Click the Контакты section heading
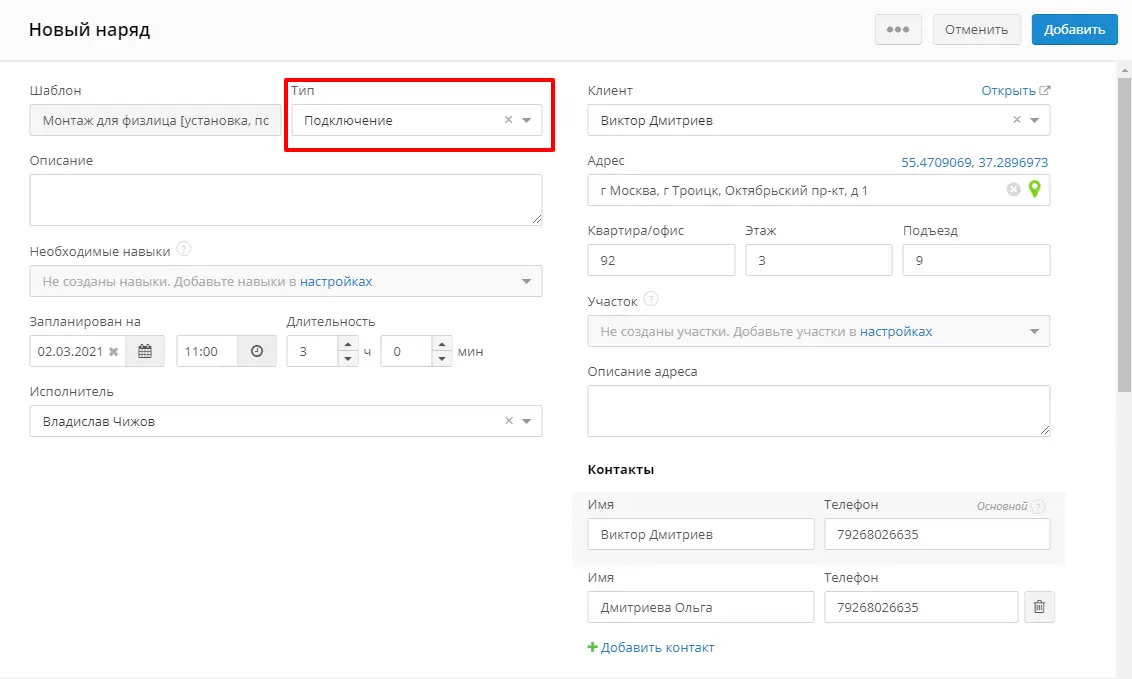Viewport: 1132px width, 679px height. coord(621,469)
